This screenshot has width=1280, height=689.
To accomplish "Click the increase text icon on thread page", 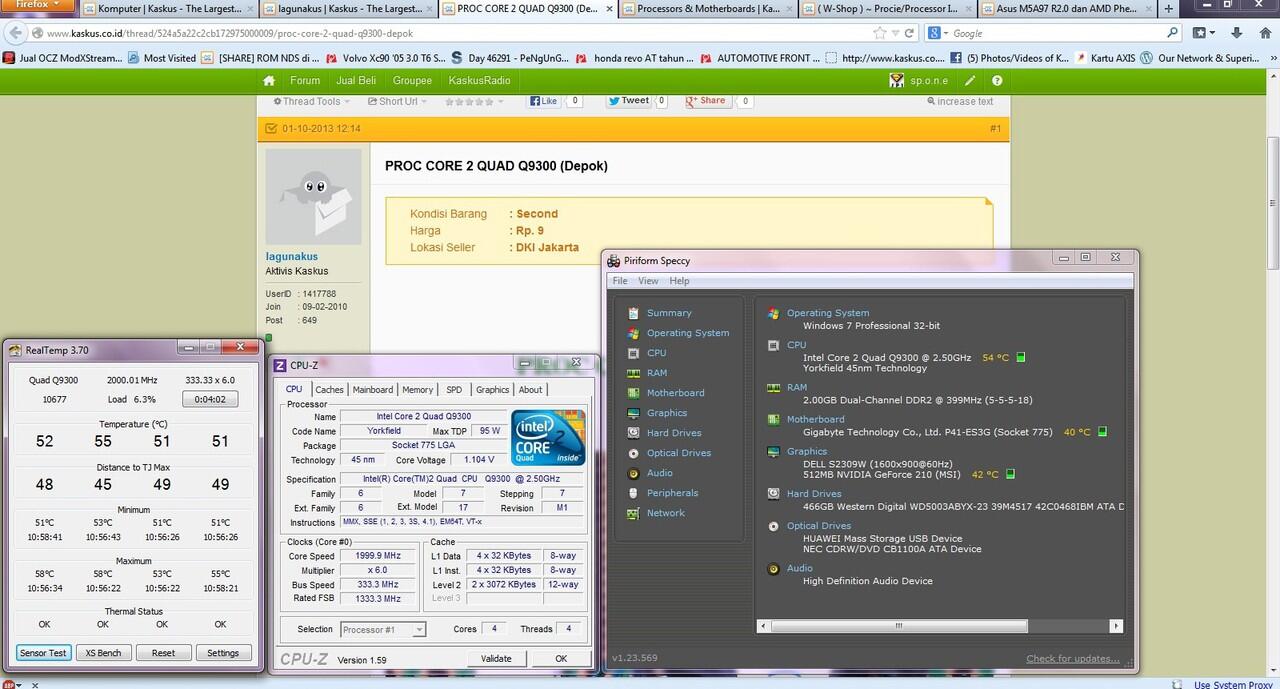I will tap(929, 101).
